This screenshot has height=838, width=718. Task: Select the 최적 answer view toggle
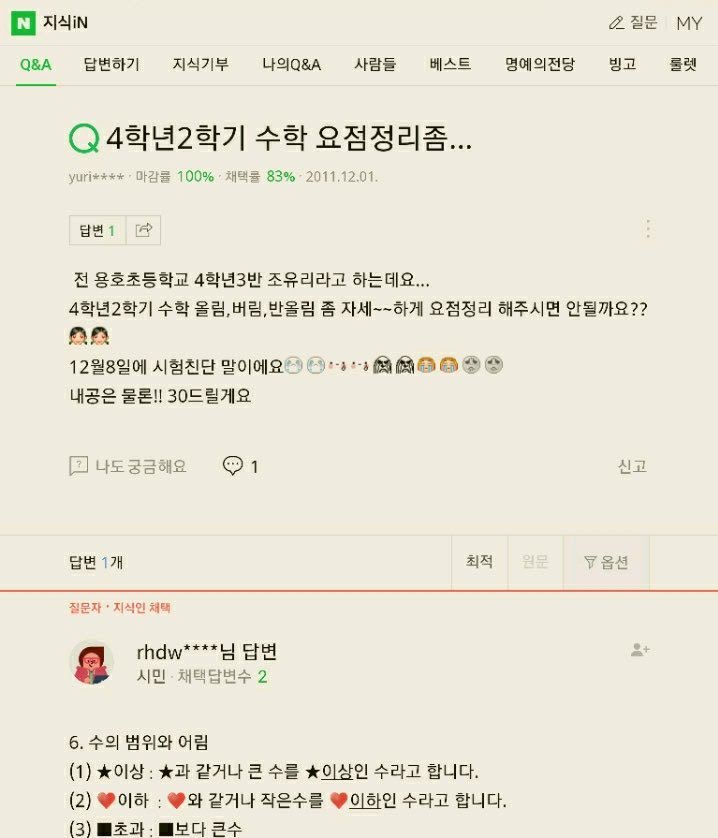(x=480, y=562)
